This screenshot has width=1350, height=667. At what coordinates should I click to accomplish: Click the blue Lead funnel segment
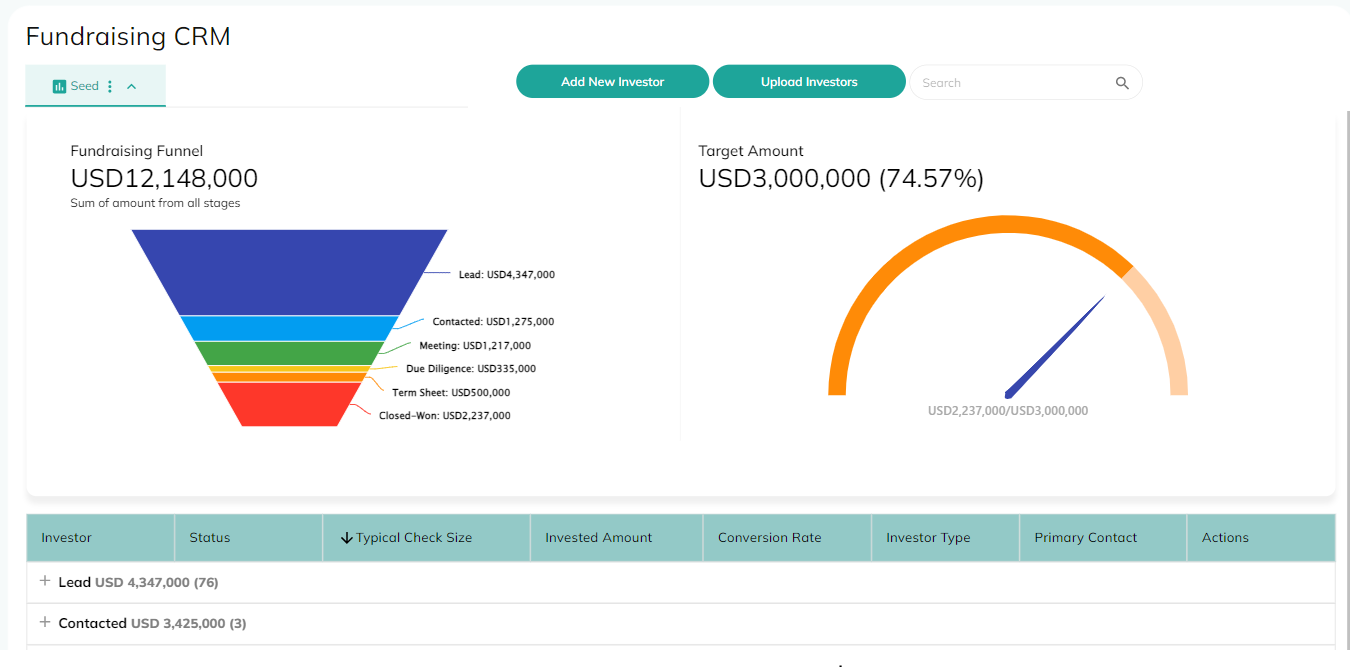coord(289,272)
